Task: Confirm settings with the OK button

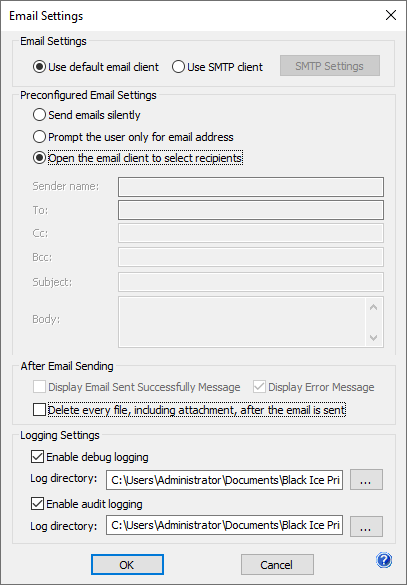Action: tap(127, 564)
